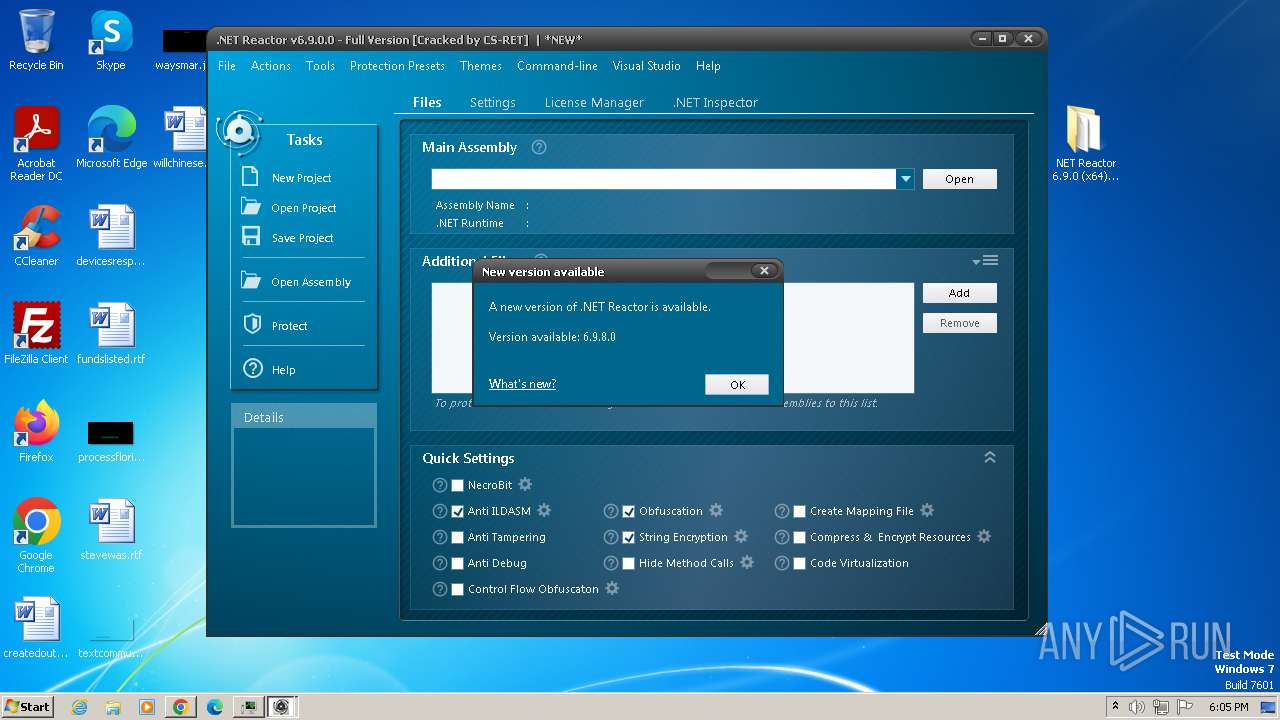The height and width of the screenshot is (720, 1280).
Task: Open Protection Presets menu
Action: pyautogui.click(x=397, y=66)
